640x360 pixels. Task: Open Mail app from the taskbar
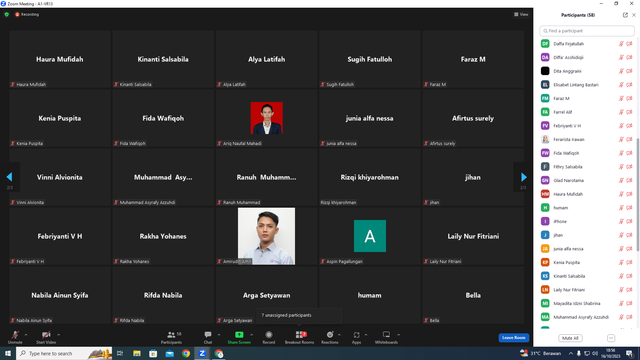pyautogui.click(x=169, y=353)
